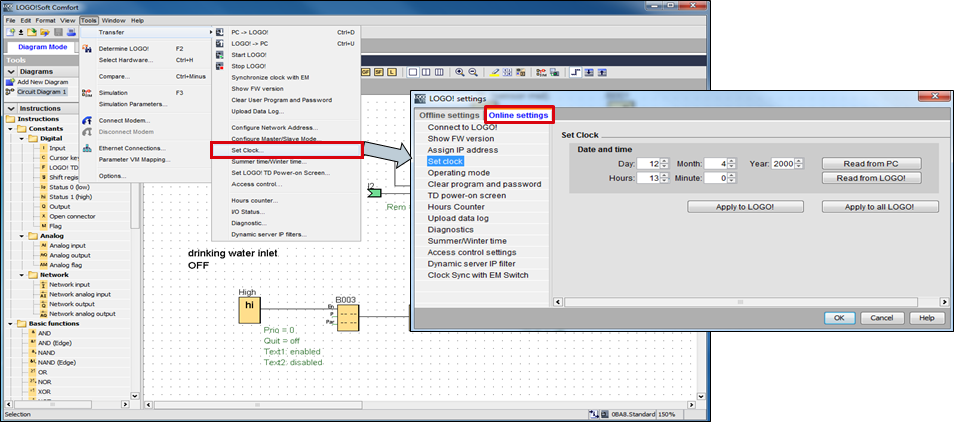Collapse the Basic functions folder
This screenshot has width=954, height=422.
(x=11, y=323)
